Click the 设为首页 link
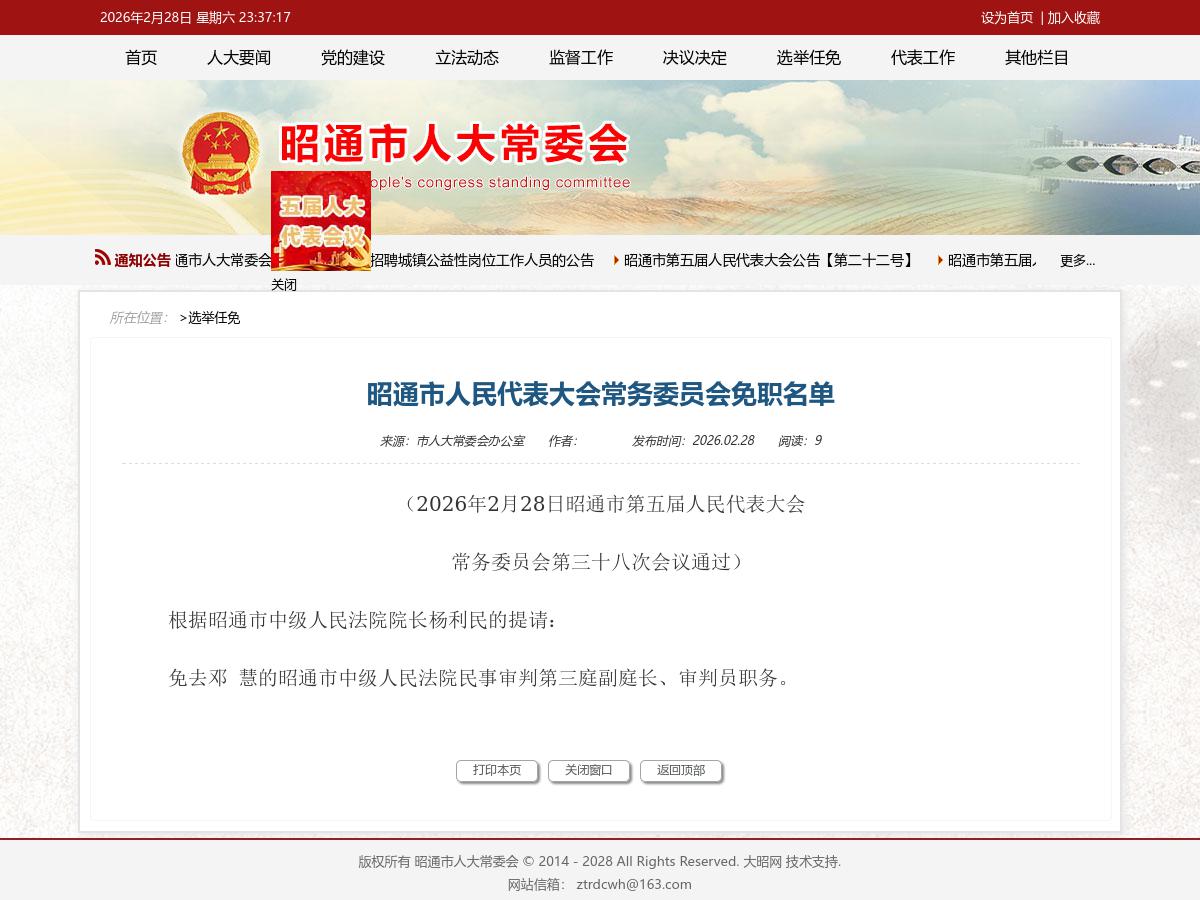This screenshot has width=1200, height=900. (1007, 19)
